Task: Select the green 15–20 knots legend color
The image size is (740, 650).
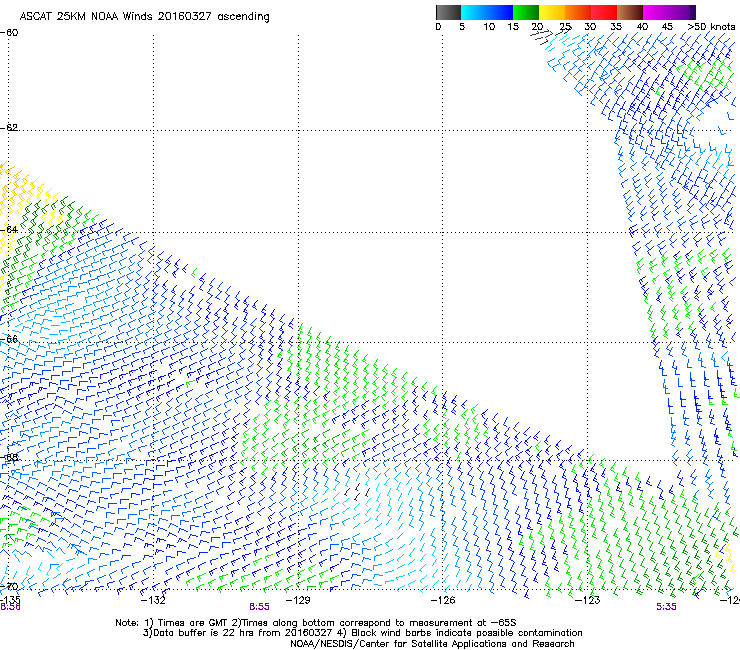Action: click(x=526, y=12)
